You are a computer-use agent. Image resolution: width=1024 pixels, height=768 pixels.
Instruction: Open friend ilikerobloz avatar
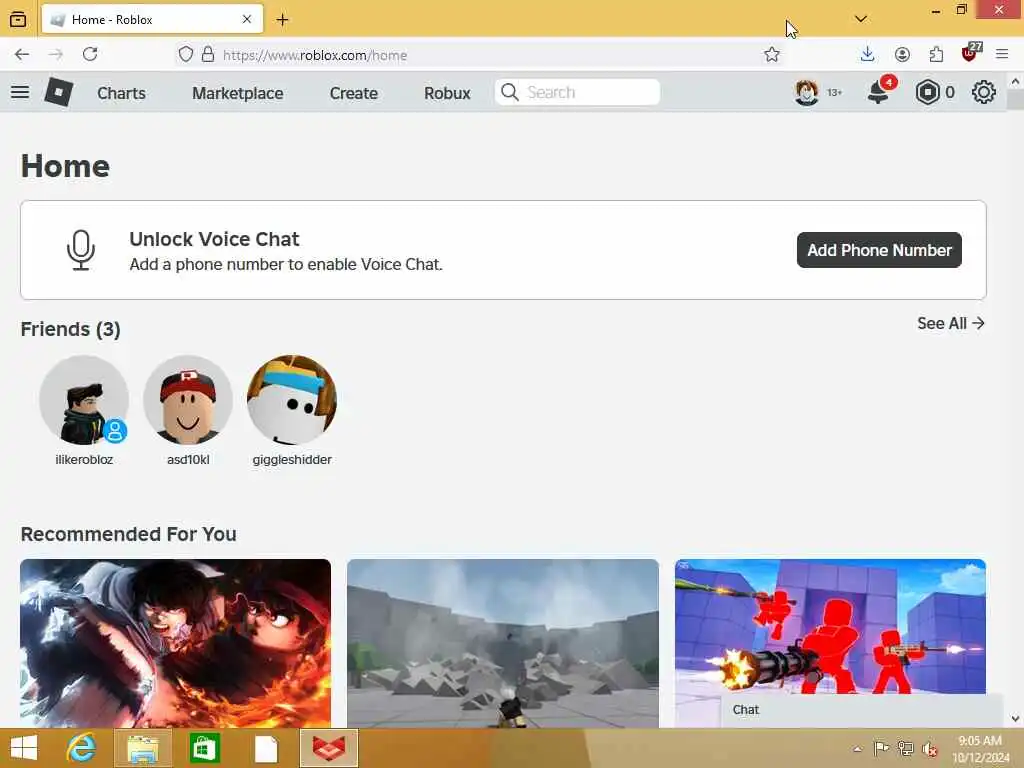coord(84,400)
